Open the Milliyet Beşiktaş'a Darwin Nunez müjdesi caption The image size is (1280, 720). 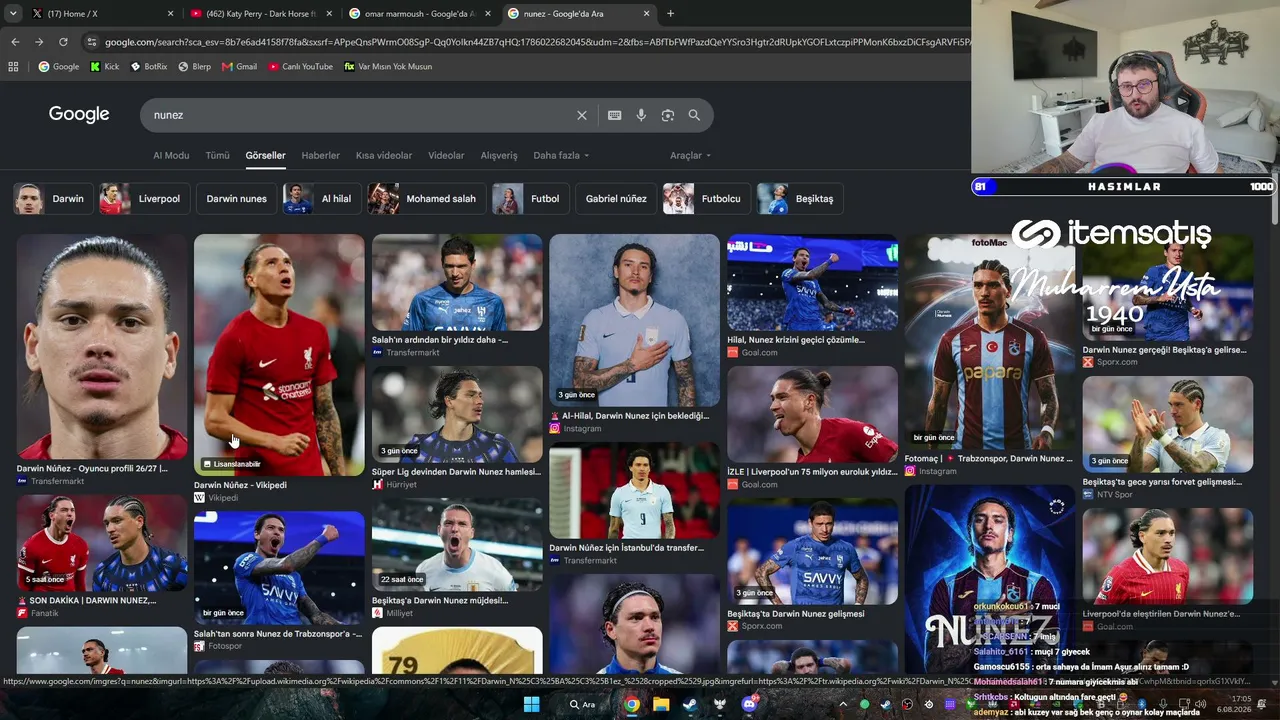tap(440, 601)
